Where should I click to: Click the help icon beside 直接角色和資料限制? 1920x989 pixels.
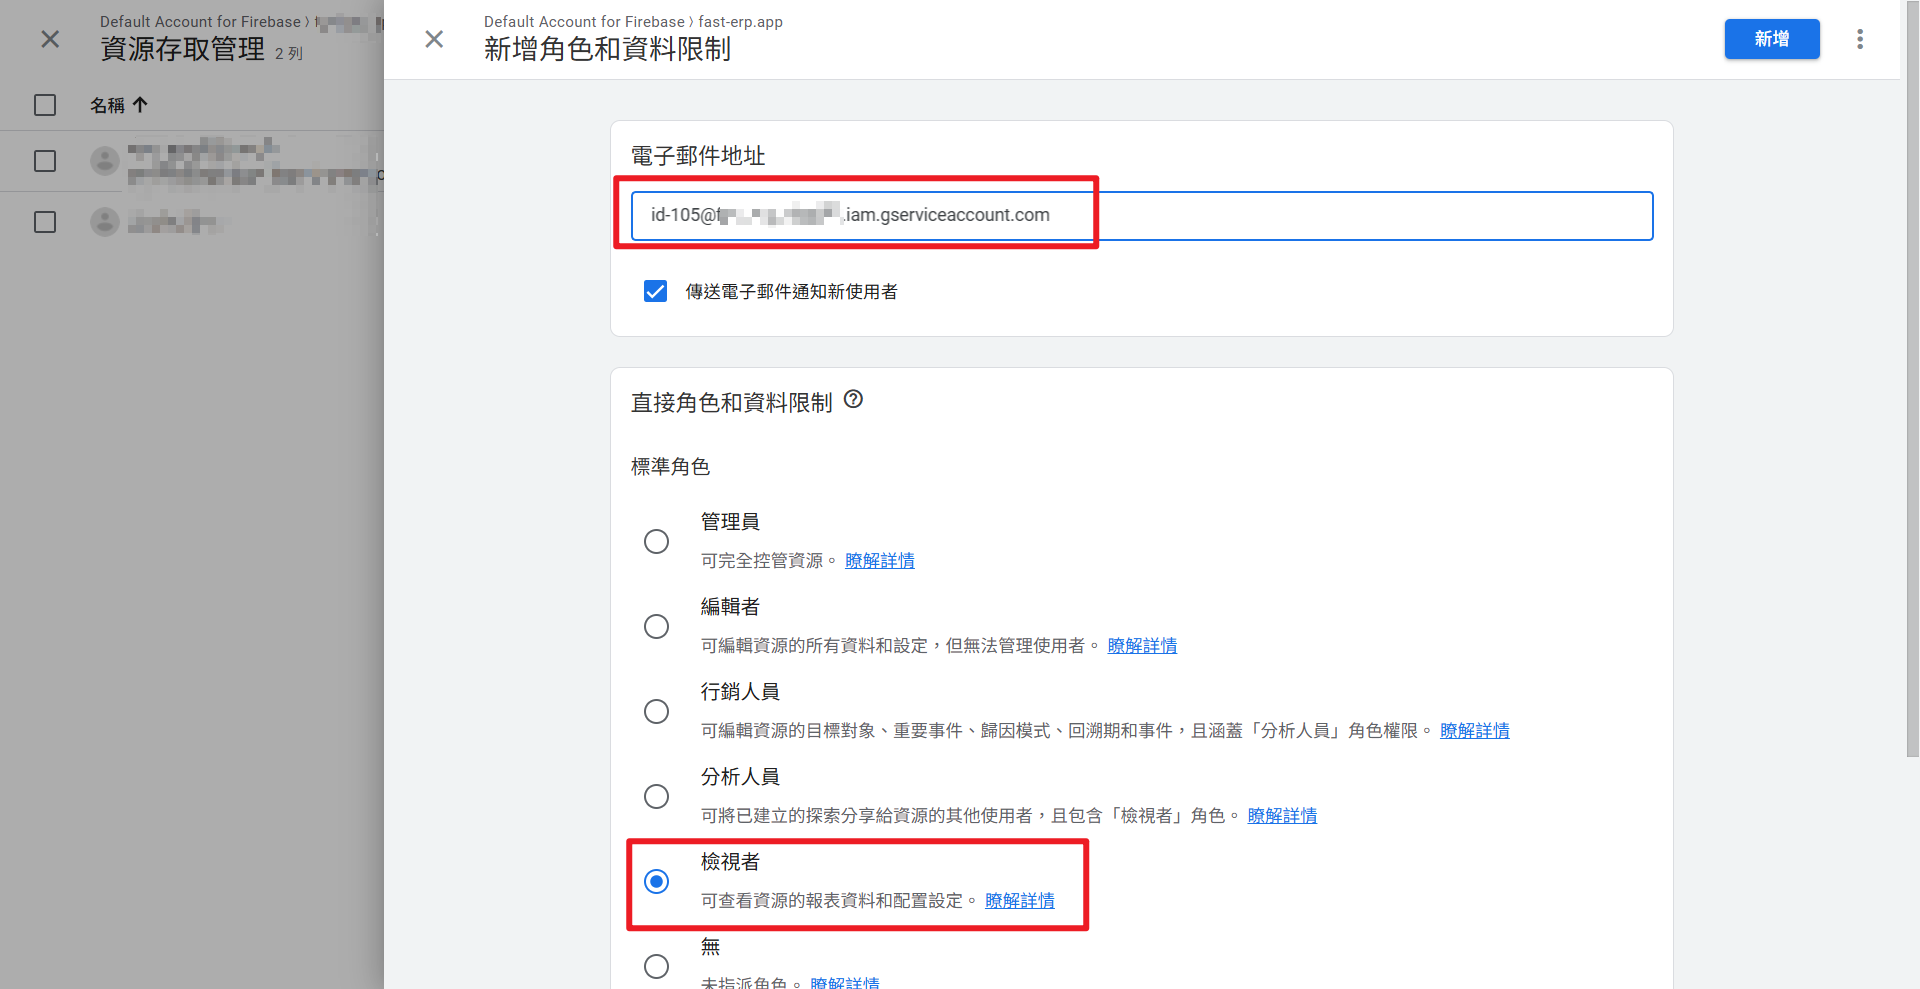853,400
